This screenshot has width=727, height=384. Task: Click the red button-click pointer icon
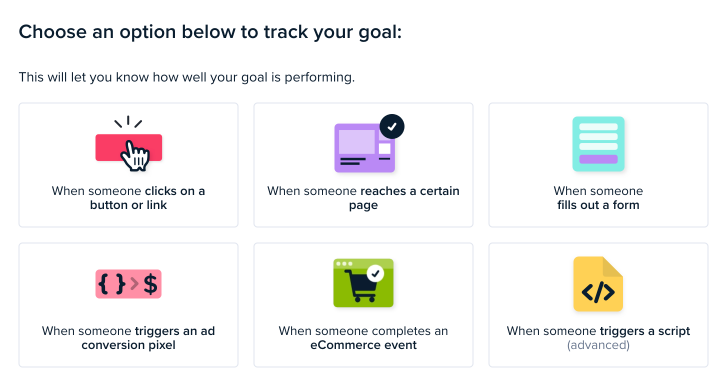click(129, 144)
